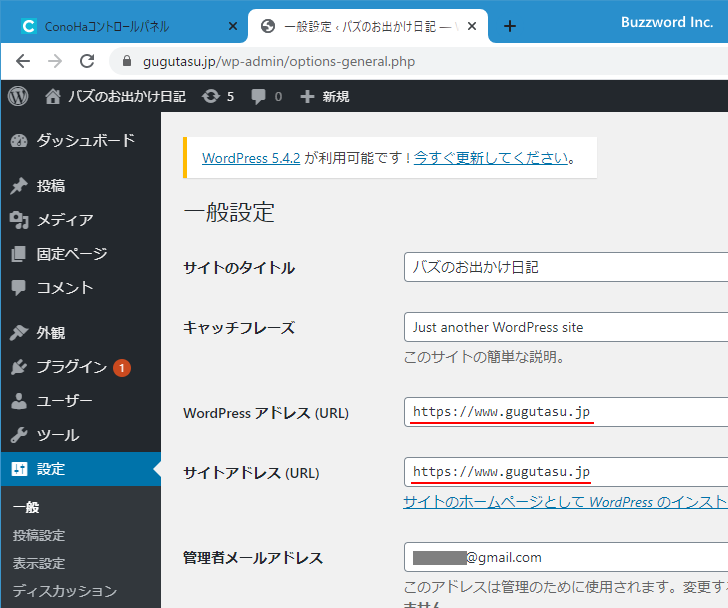This screenshot has height=608, width=728.
Task: Click the 固定ページ pages icon
Action: point(19,254)
